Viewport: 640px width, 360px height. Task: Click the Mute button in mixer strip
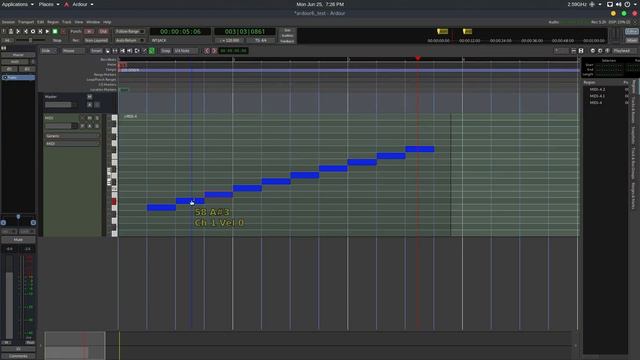[18, 240]
